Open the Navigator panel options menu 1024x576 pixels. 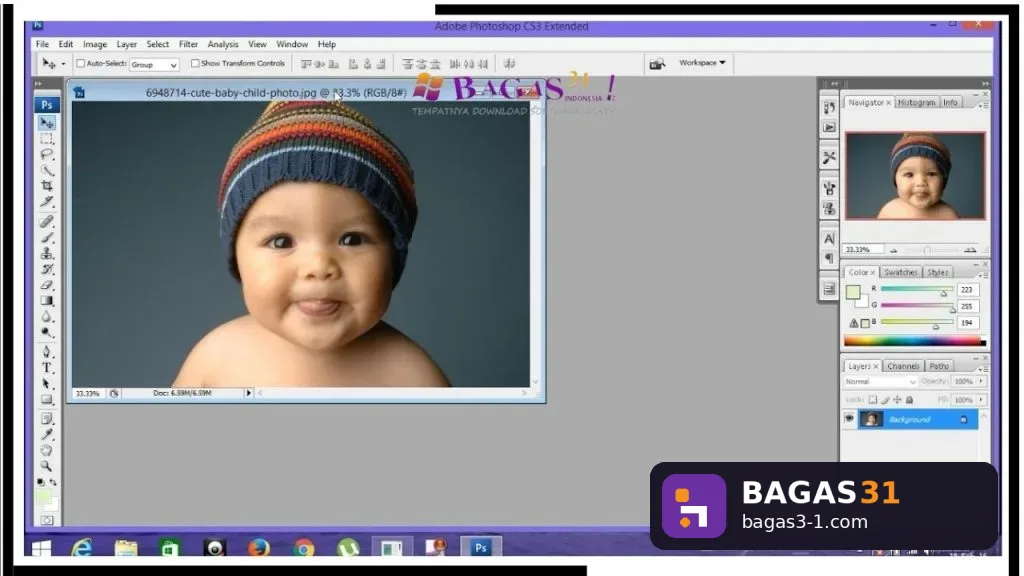coord(982,104)
